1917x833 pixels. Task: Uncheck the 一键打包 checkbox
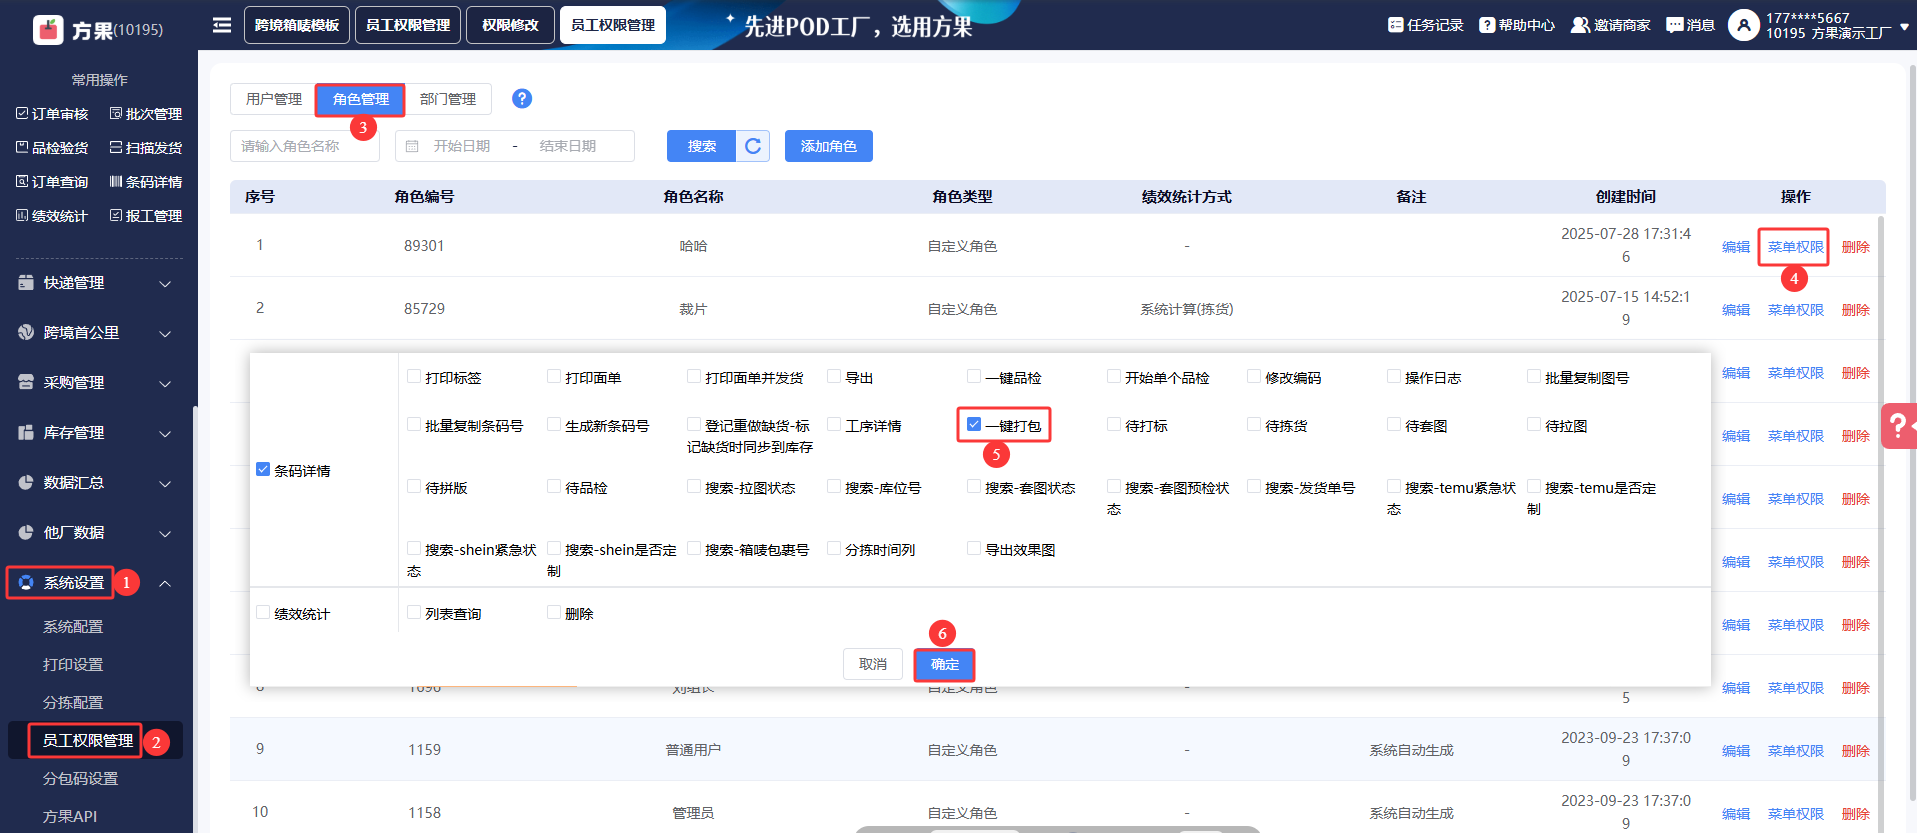pyautogui.click(x=974, y=425)
